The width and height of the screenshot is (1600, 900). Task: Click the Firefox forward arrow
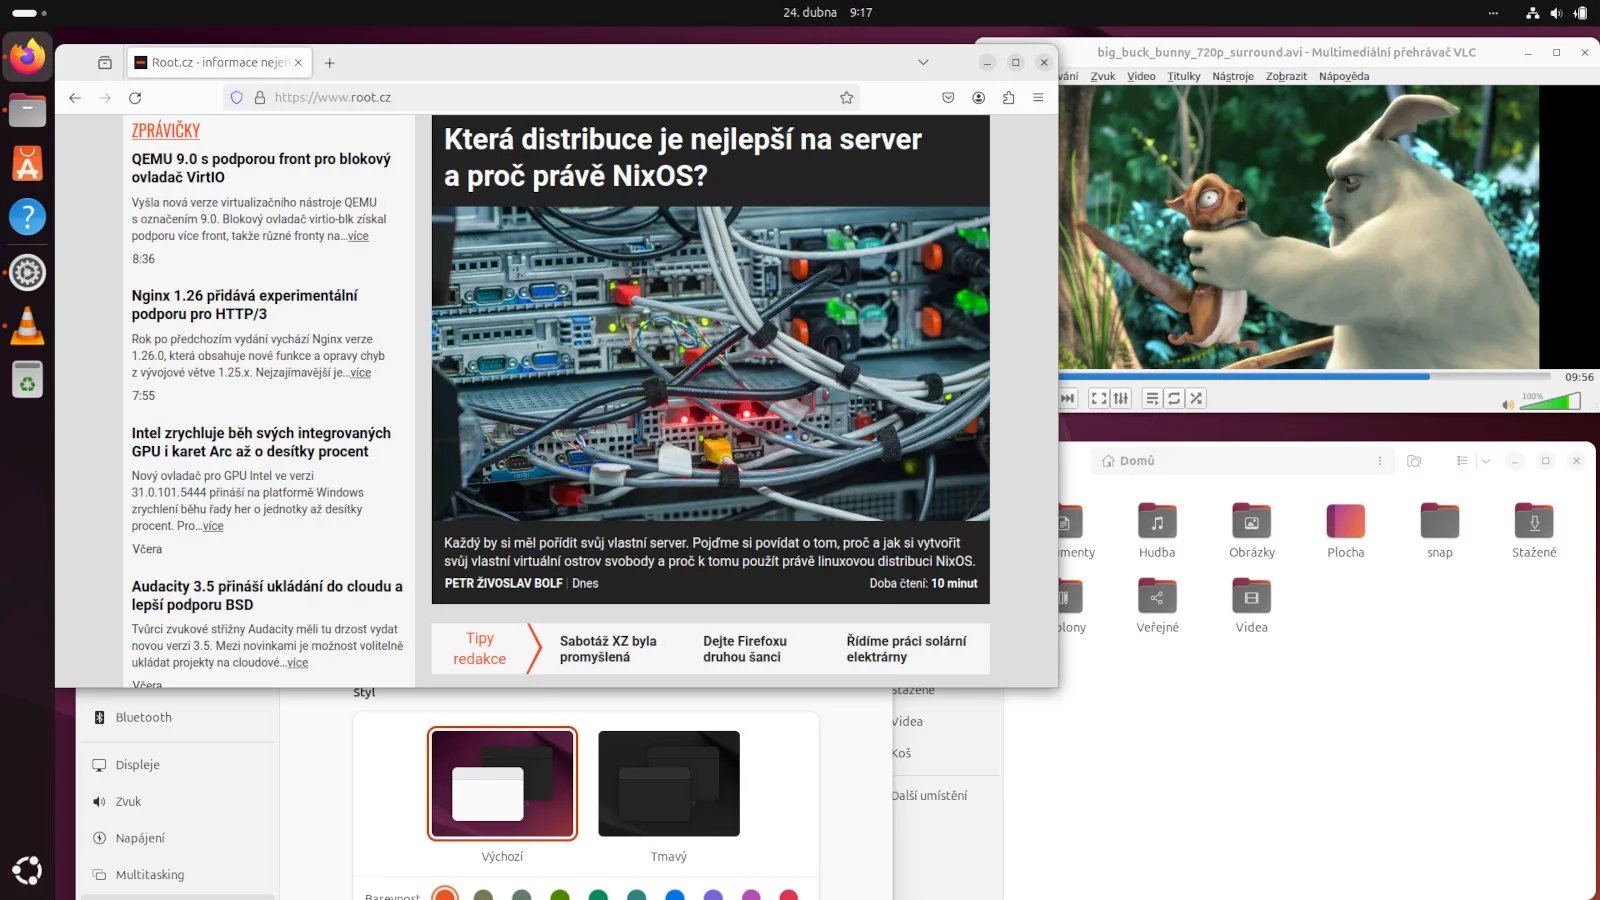tap(105, 98)
